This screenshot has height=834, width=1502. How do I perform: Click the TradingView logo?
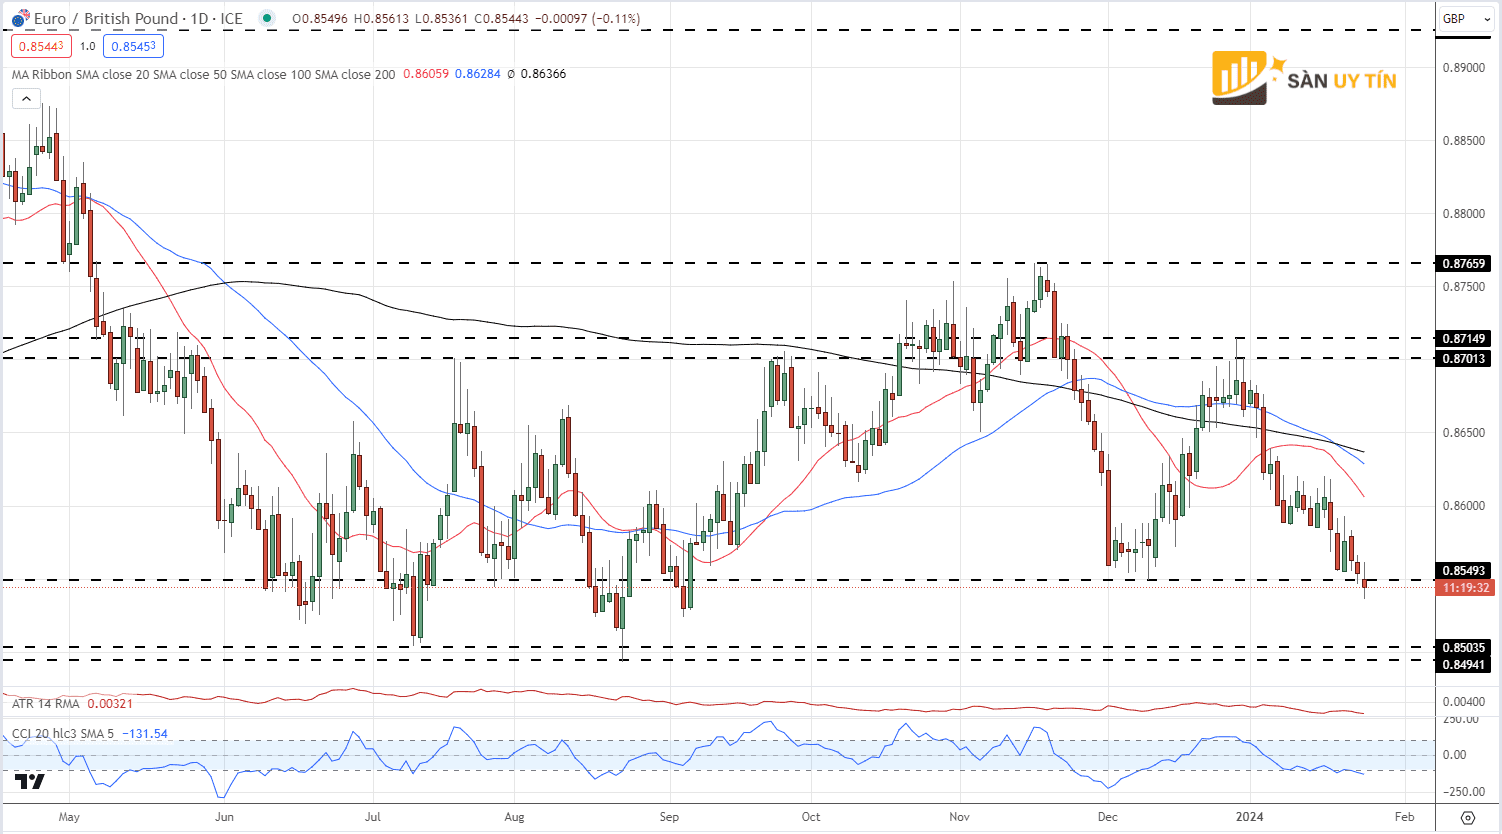click(x=30, y=781)
